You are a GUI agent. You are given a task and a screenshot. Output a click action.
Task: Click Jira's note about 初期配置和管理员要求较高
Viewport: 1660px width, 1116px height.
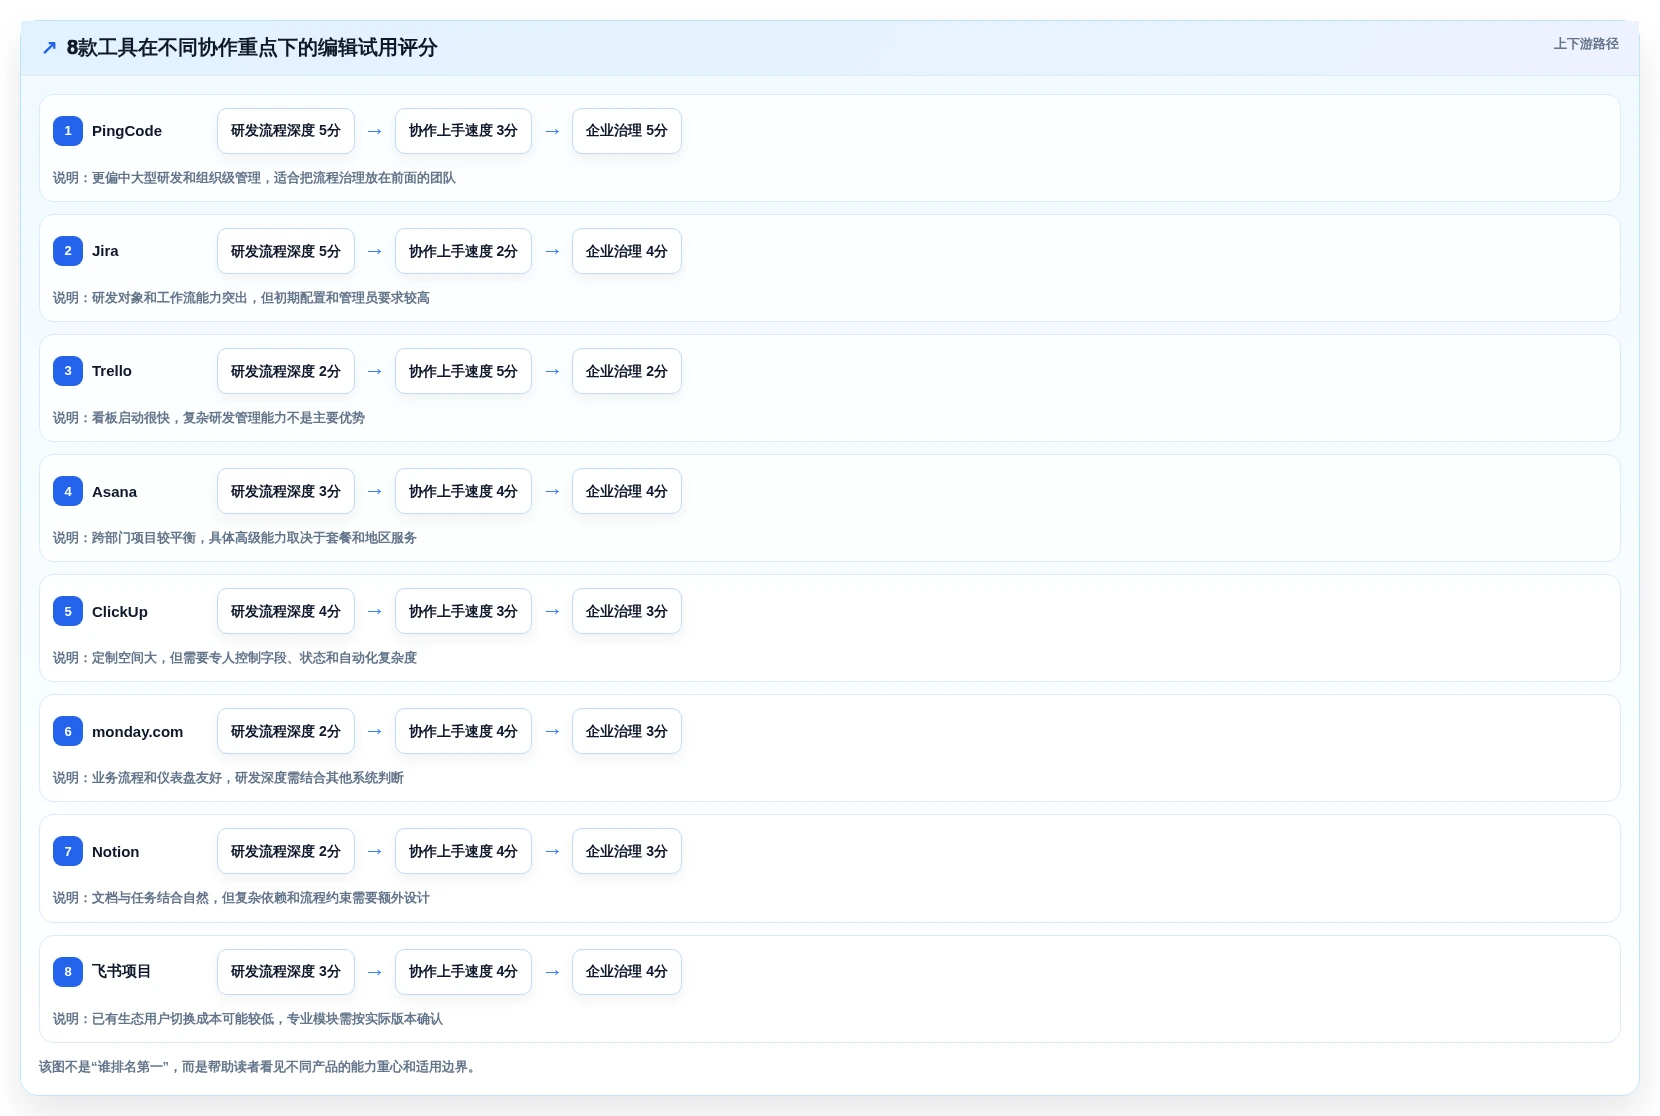(241, 298)
